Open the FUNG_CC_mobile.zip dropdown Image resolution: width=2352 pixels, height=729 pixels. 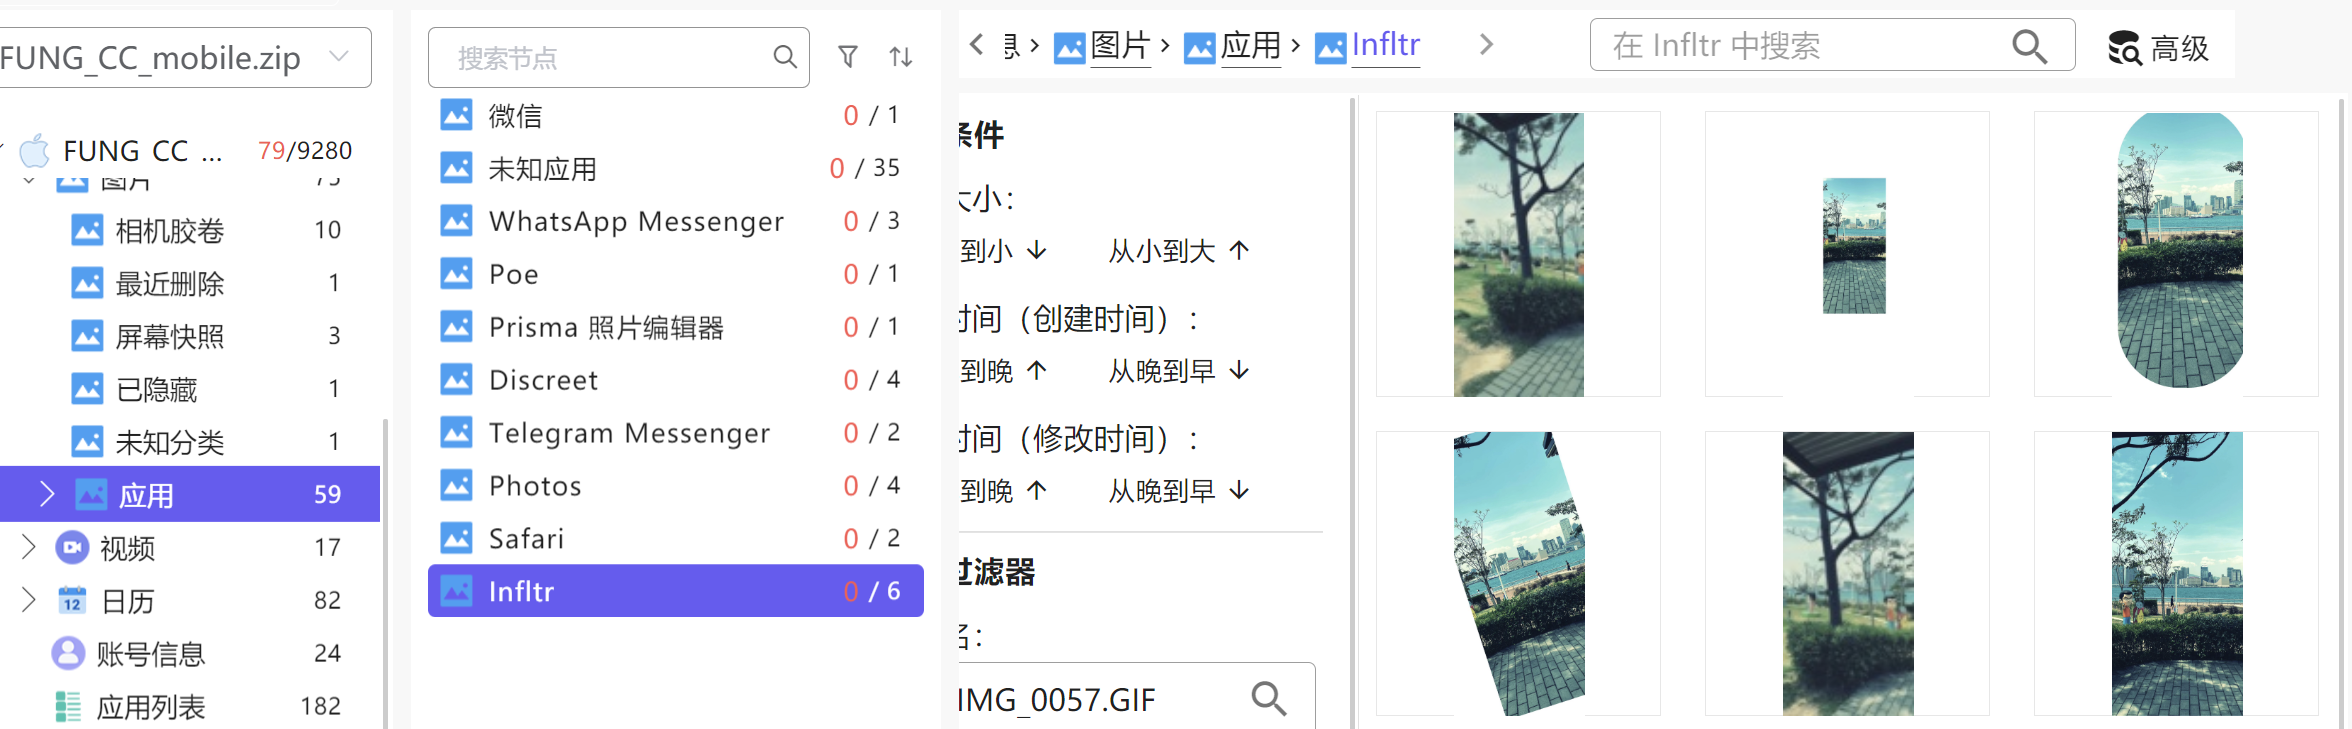click(339, 57)
